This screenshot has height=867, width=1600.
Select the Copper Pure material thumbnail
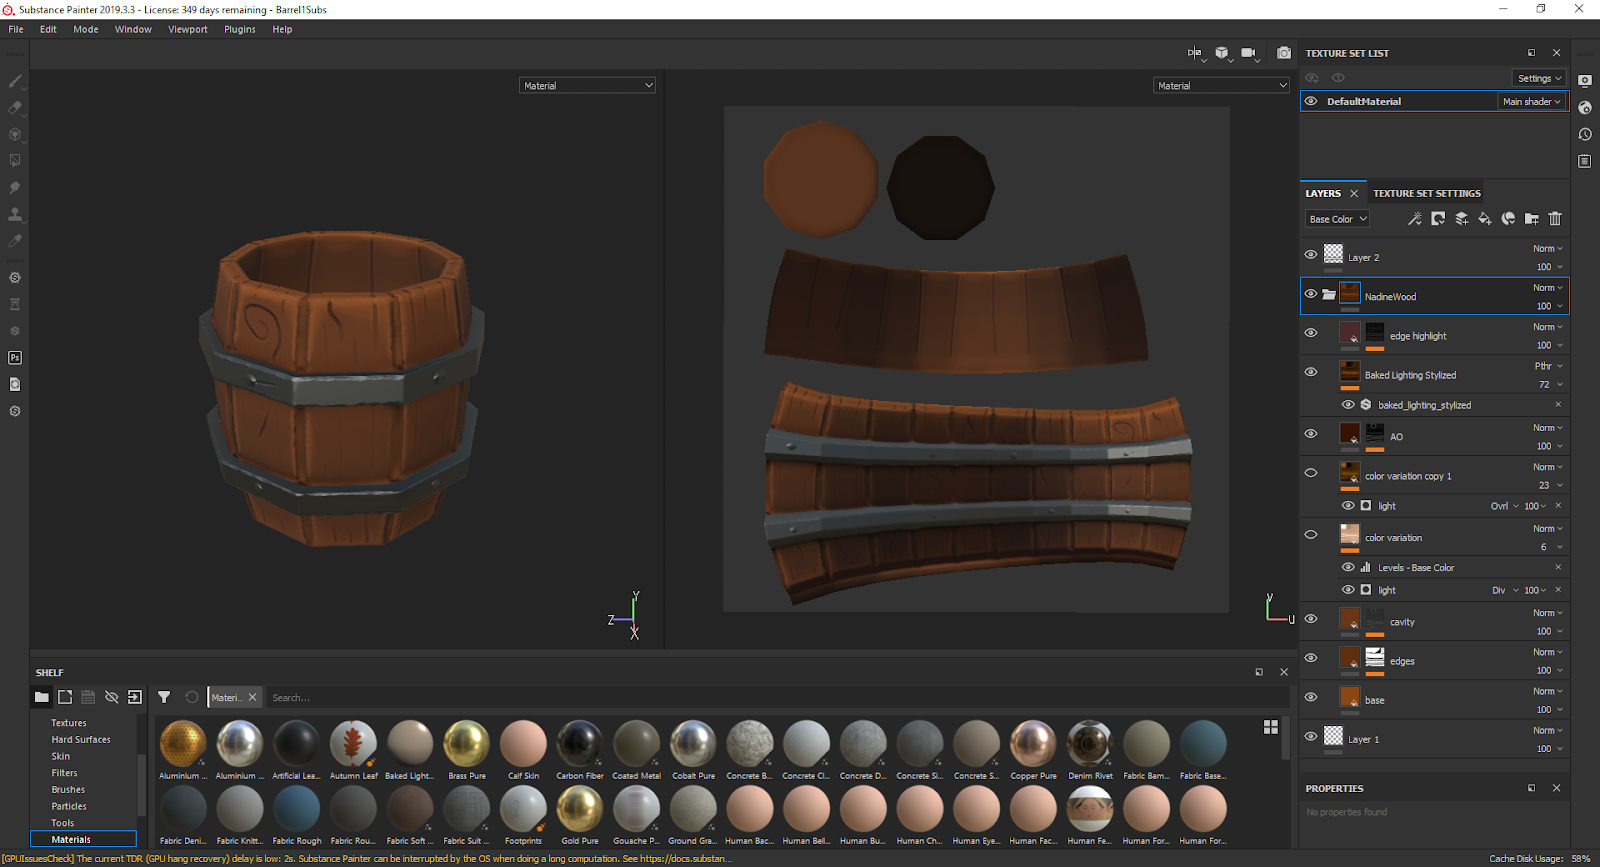pyautogui.click(x=1033, y=744)
